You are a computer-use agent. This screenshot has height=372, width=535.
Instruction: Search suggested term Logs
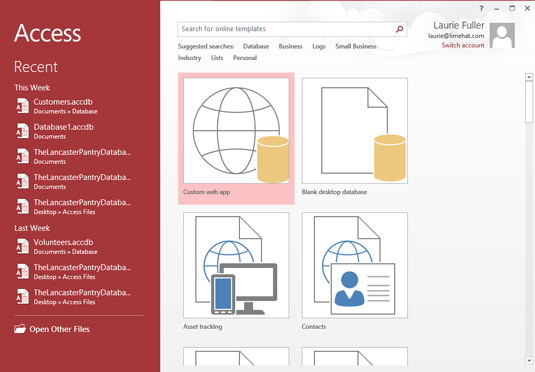(x=319, y=47)
